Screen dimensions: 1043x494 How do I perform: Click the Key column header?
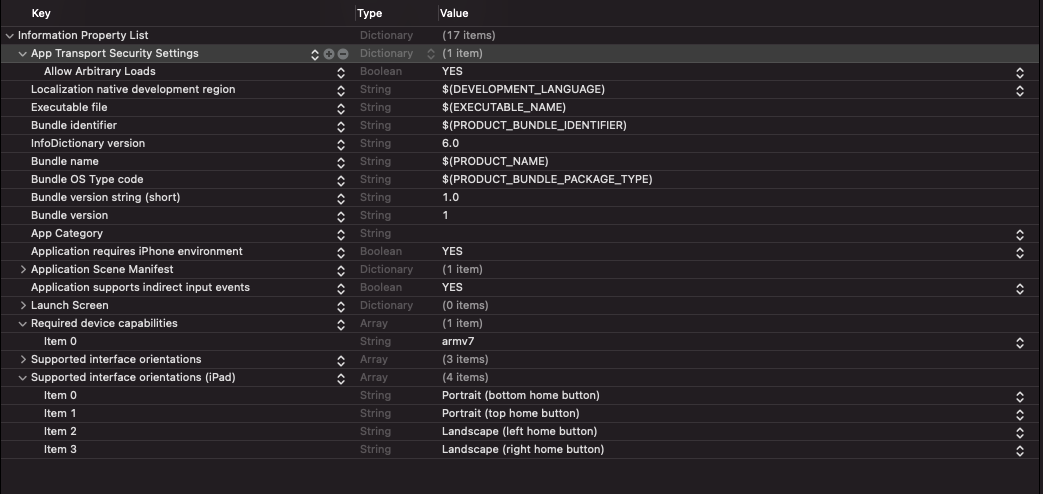[41, 13]
